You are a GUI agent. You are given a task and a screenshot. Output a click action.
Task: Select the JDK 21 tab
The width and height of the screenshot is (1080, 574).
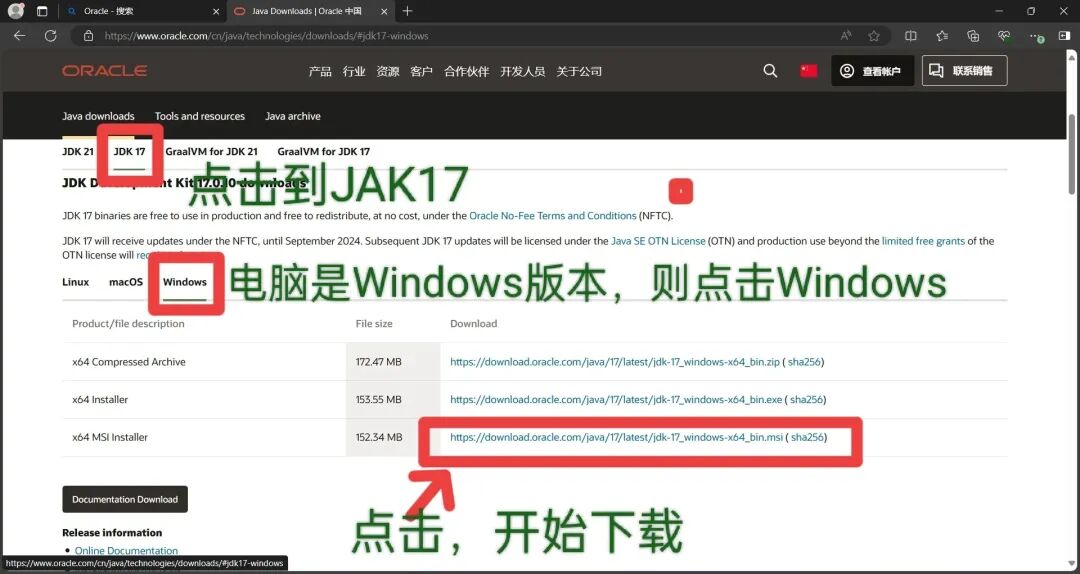tap(78, 152)
